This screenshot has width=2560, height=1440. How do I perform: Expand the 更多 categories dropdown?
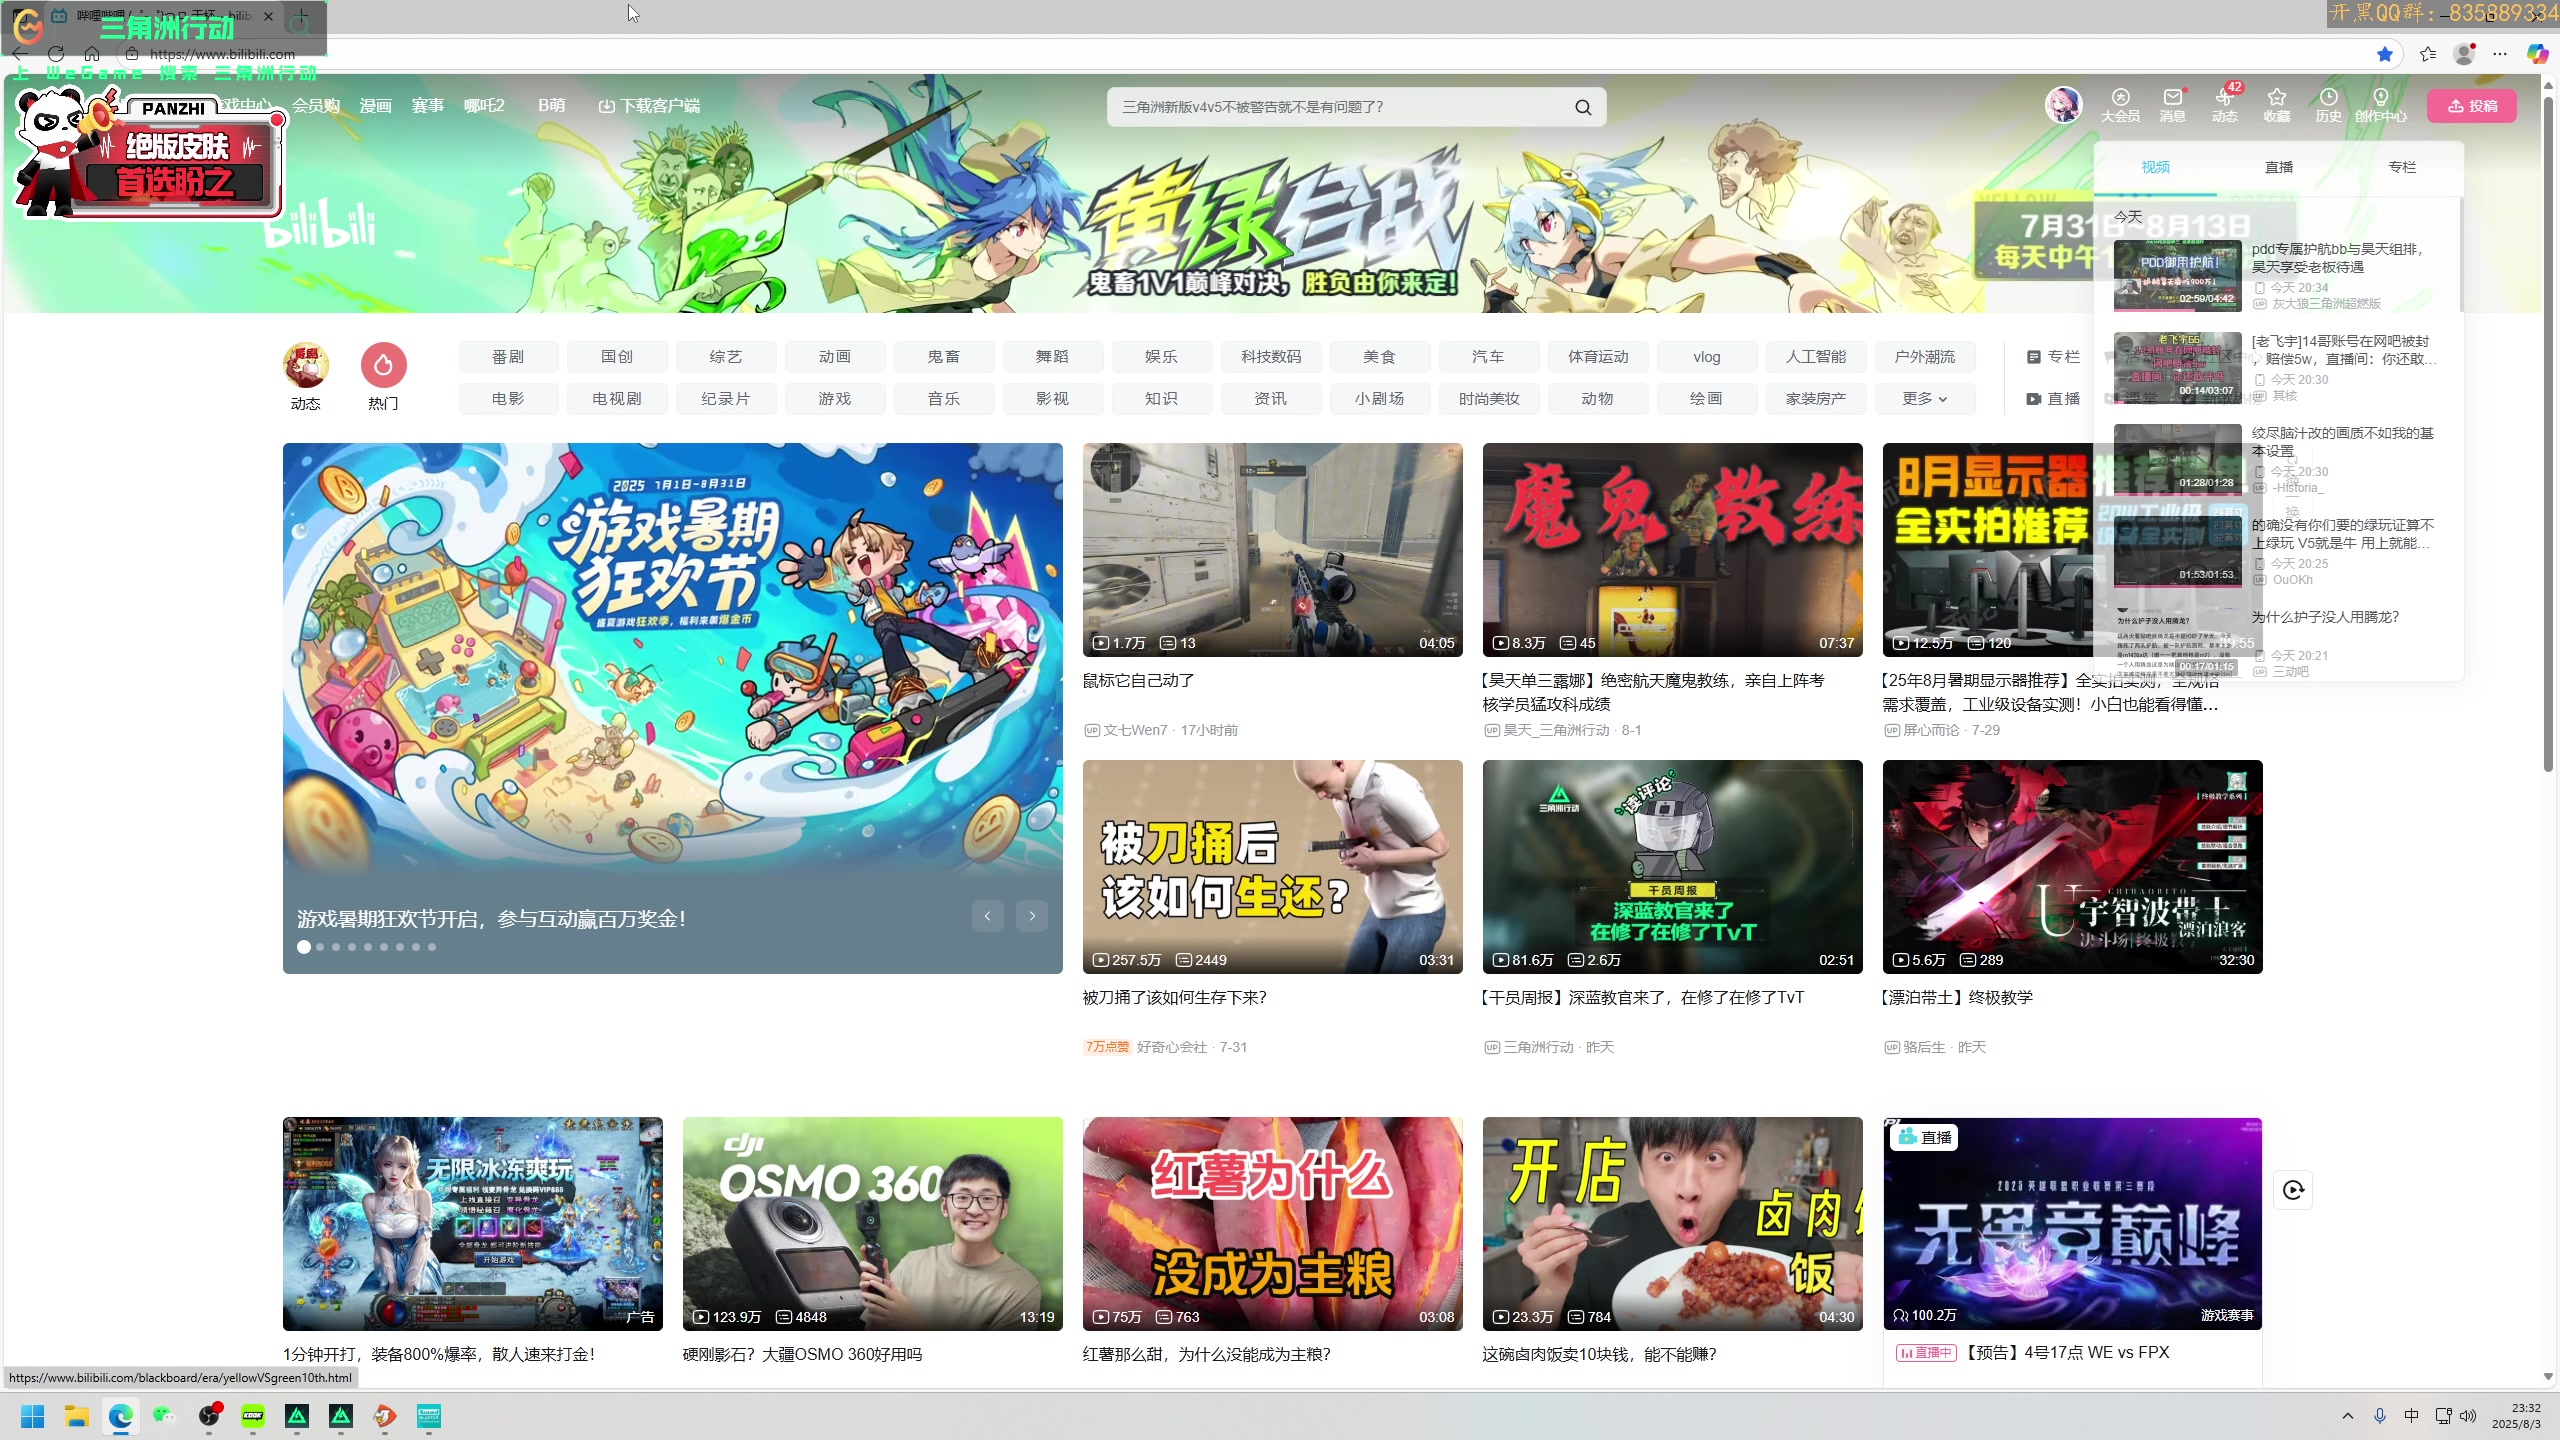(x=1925, y=399)
